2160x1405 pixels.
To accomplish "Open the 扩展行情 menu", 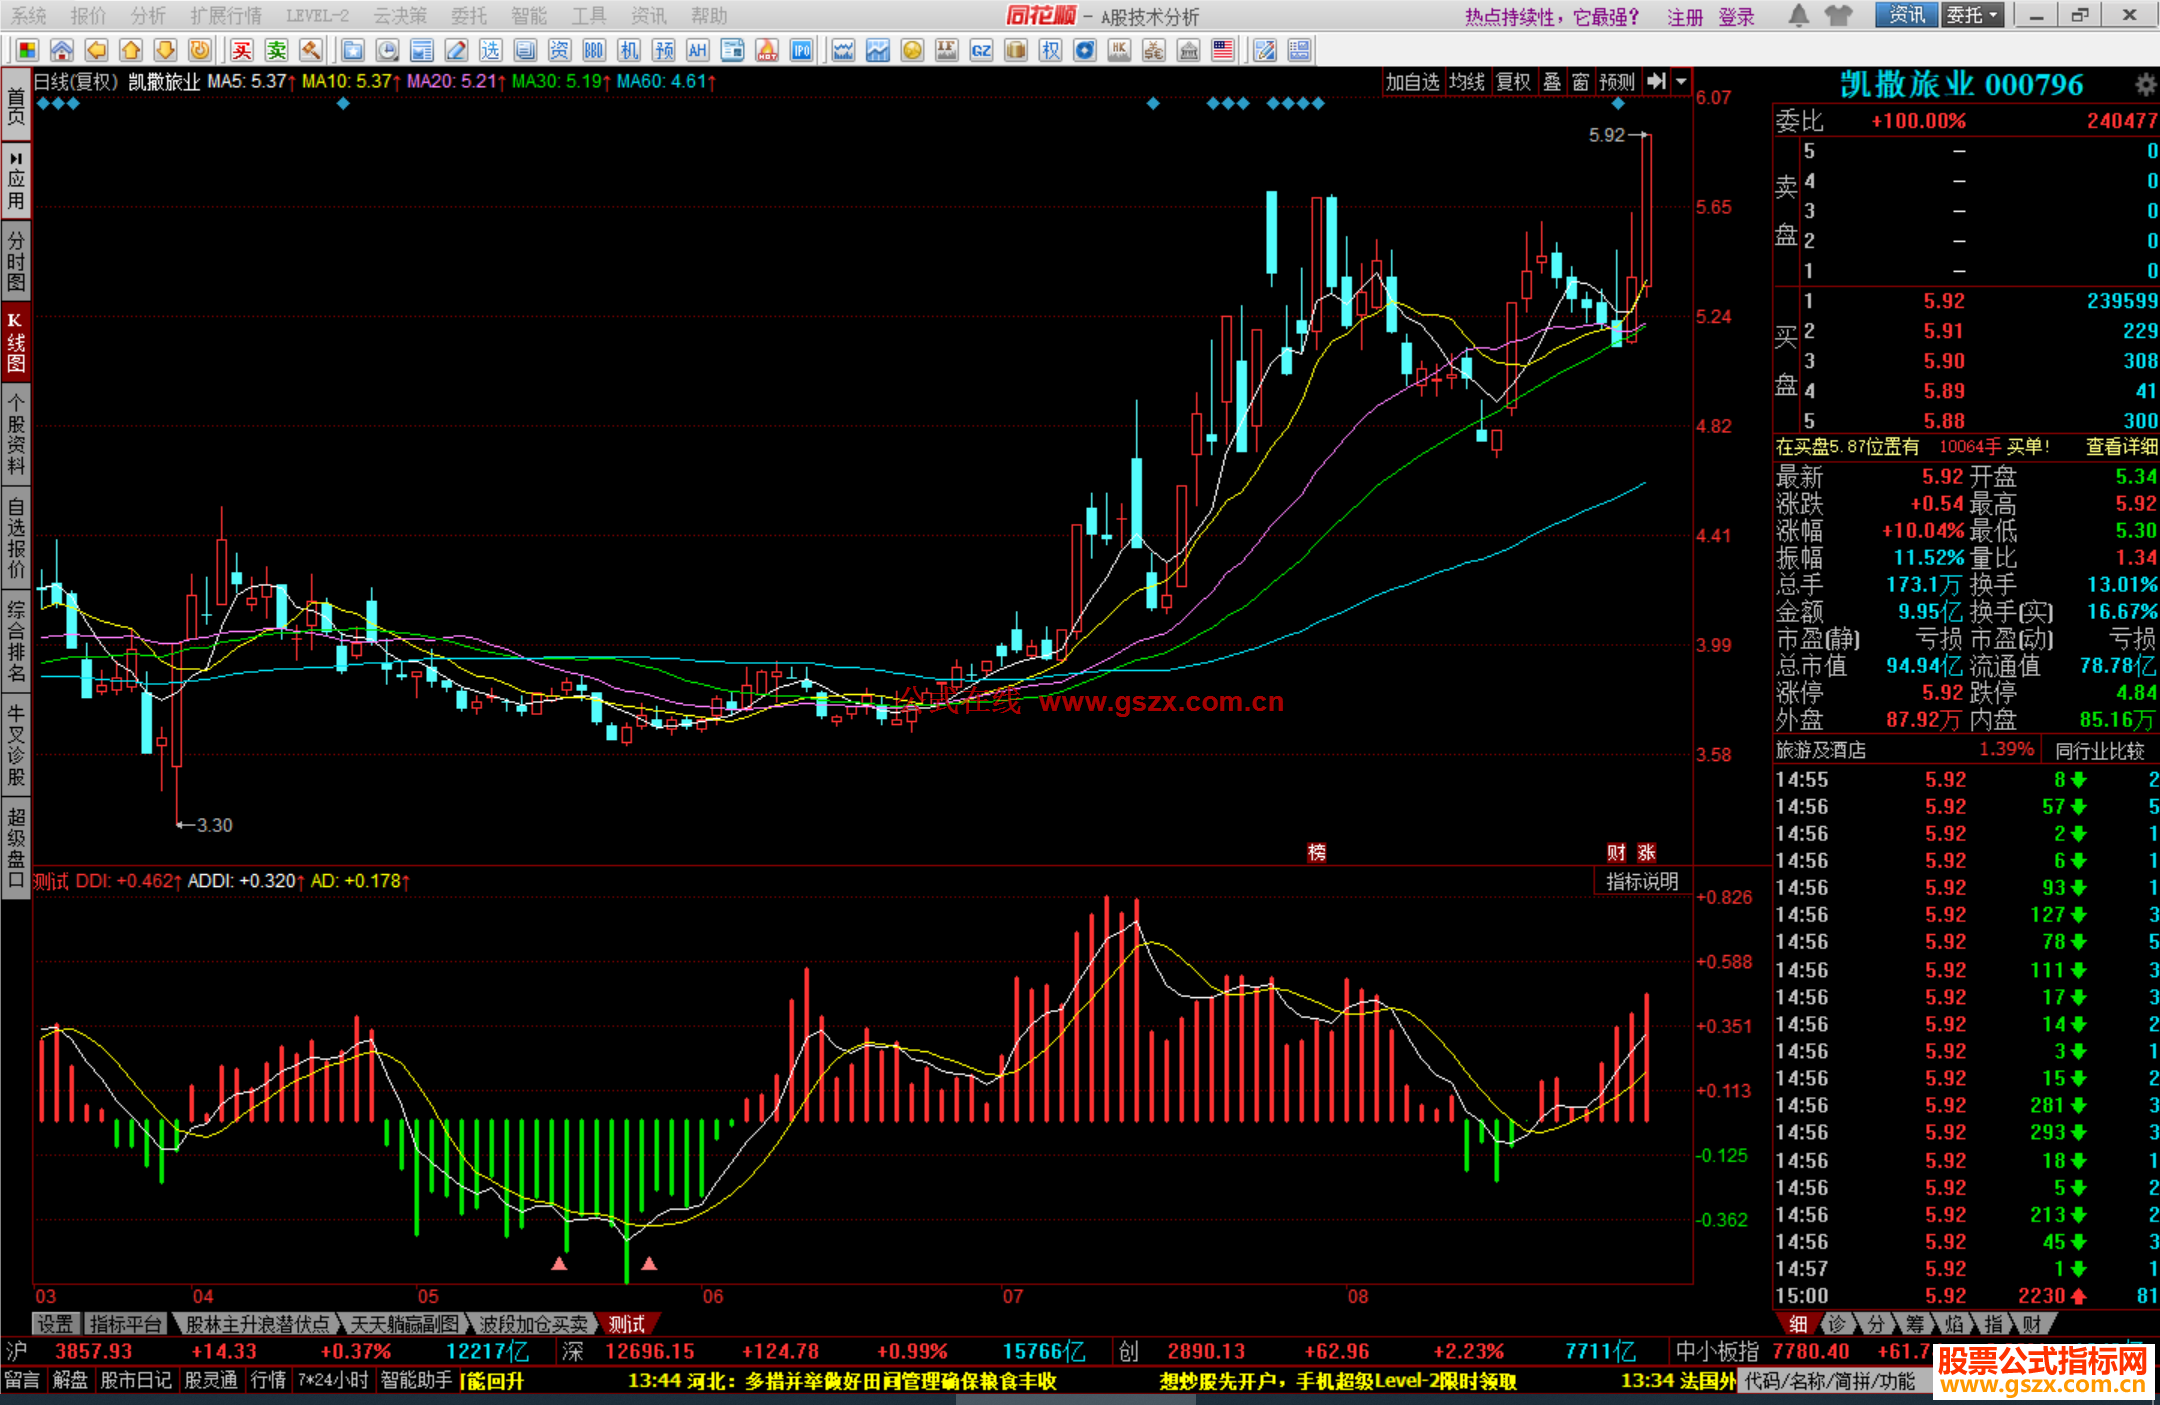I will [226, 15].
